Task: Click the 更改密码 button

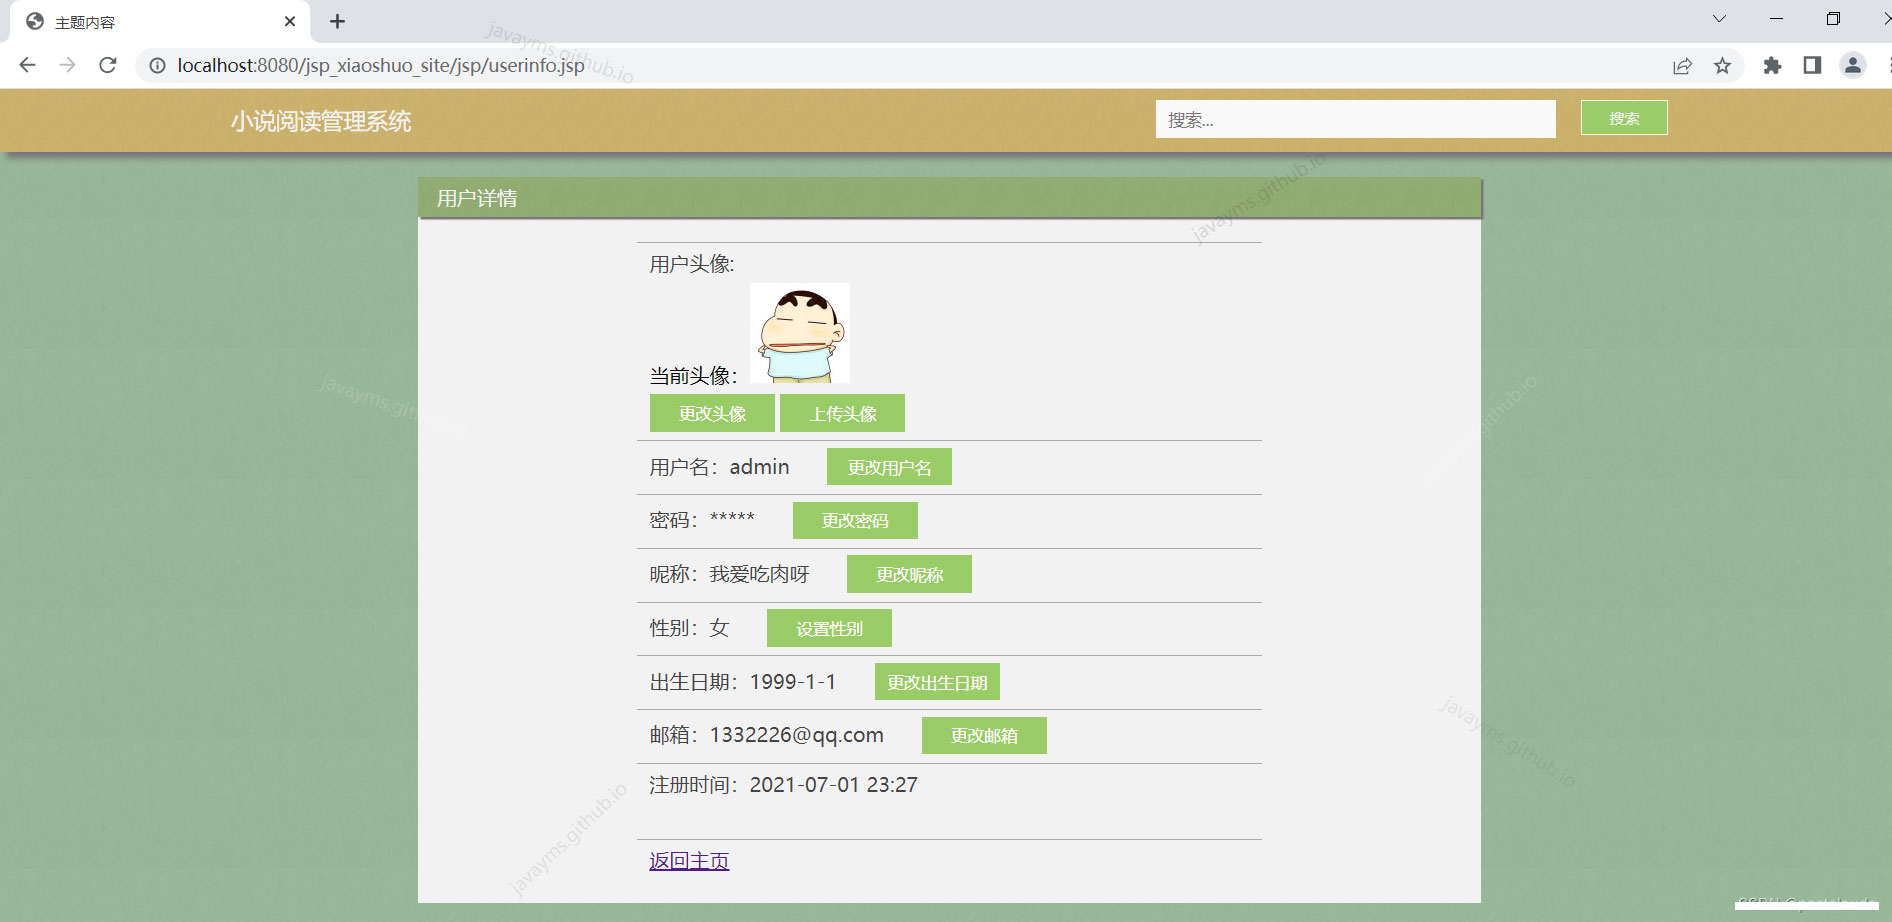Action: (x=854, y=520)
